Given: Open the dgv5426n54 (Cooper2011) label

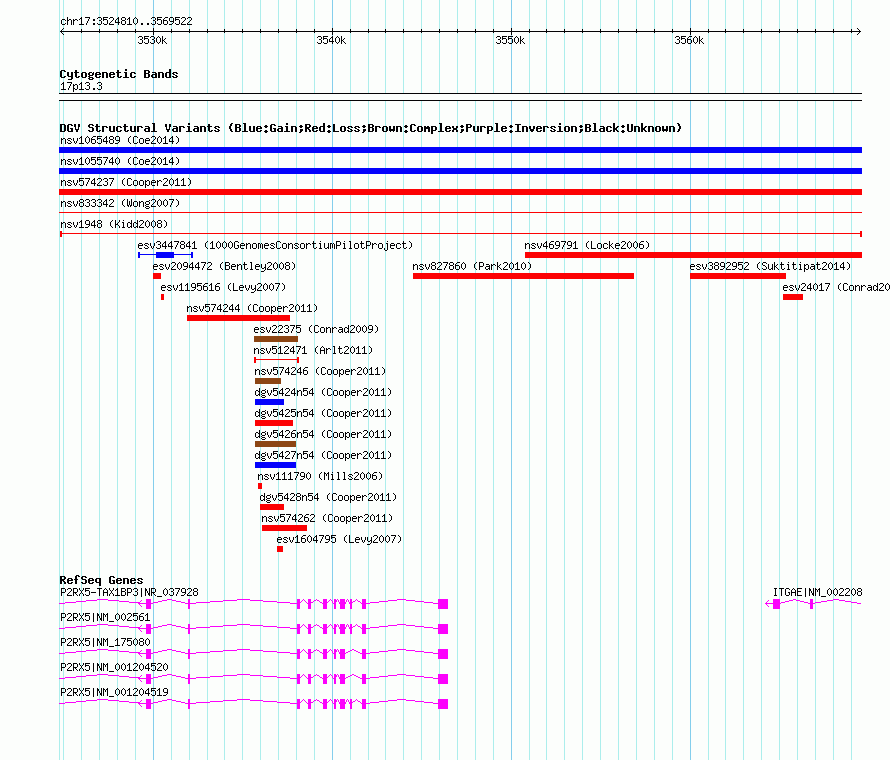Looking at the screenshot, I should [323, 434].
